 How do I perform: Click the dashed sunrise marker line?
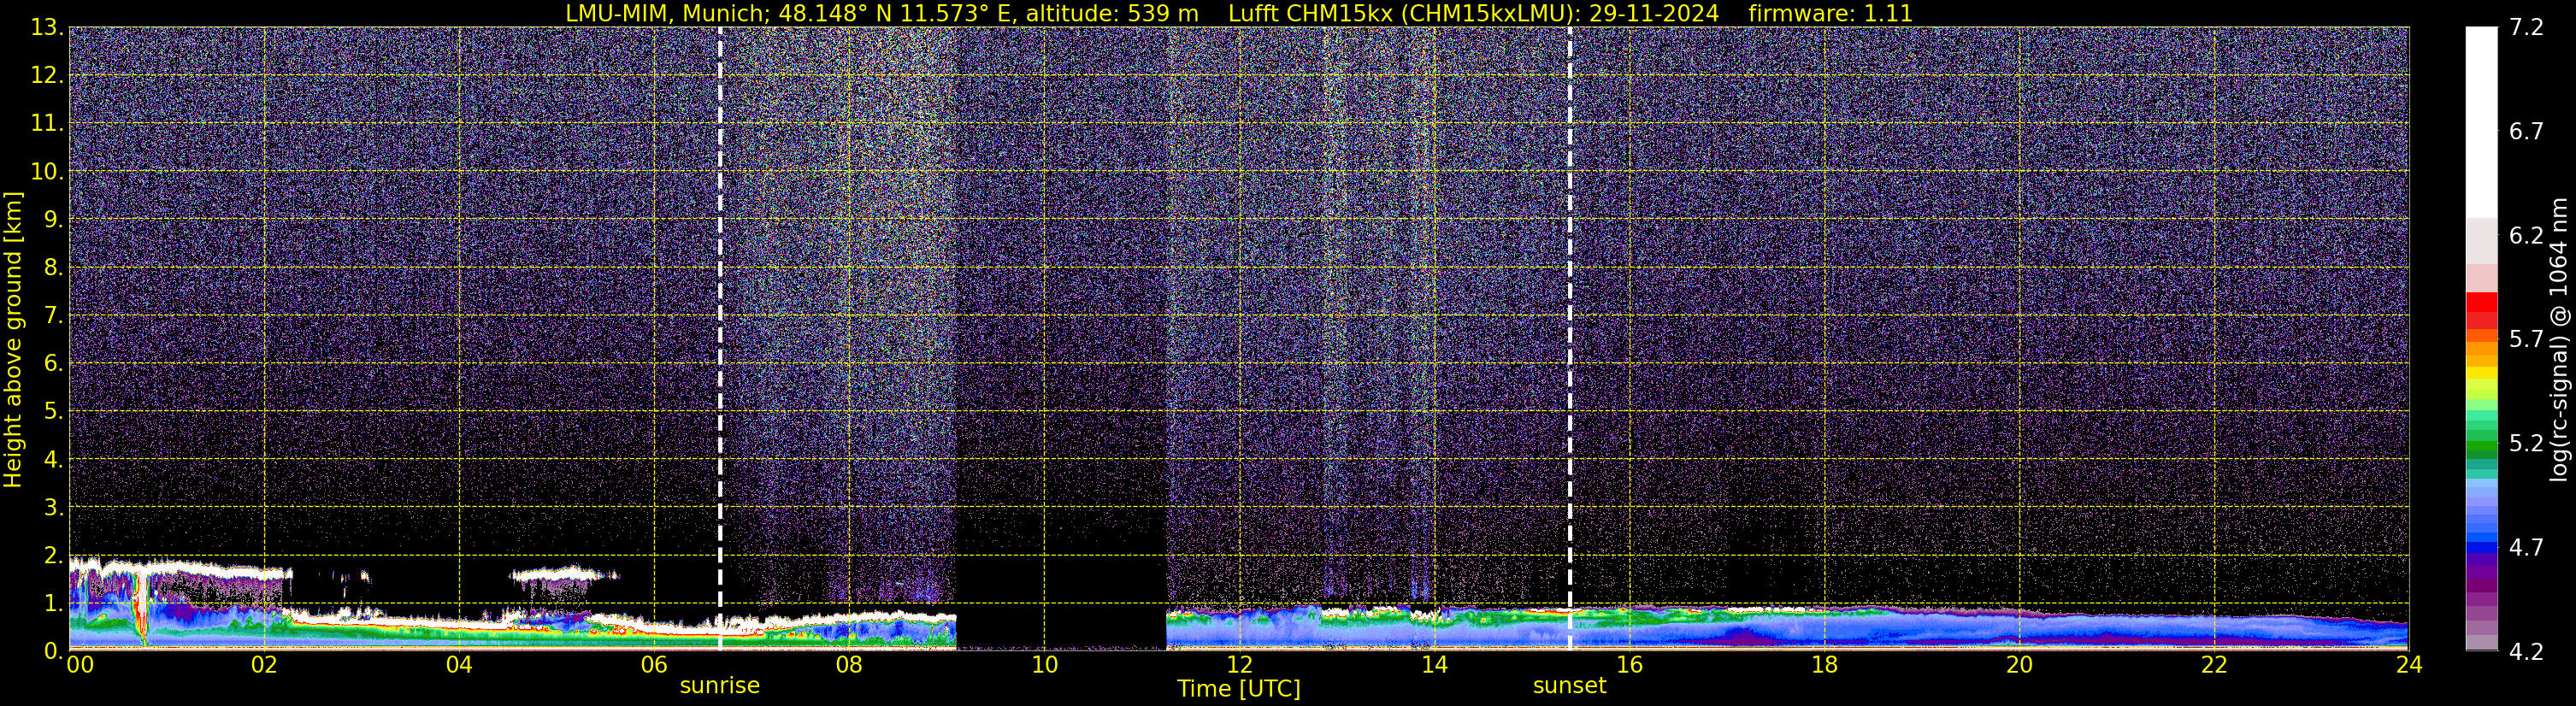coord(719,338)
